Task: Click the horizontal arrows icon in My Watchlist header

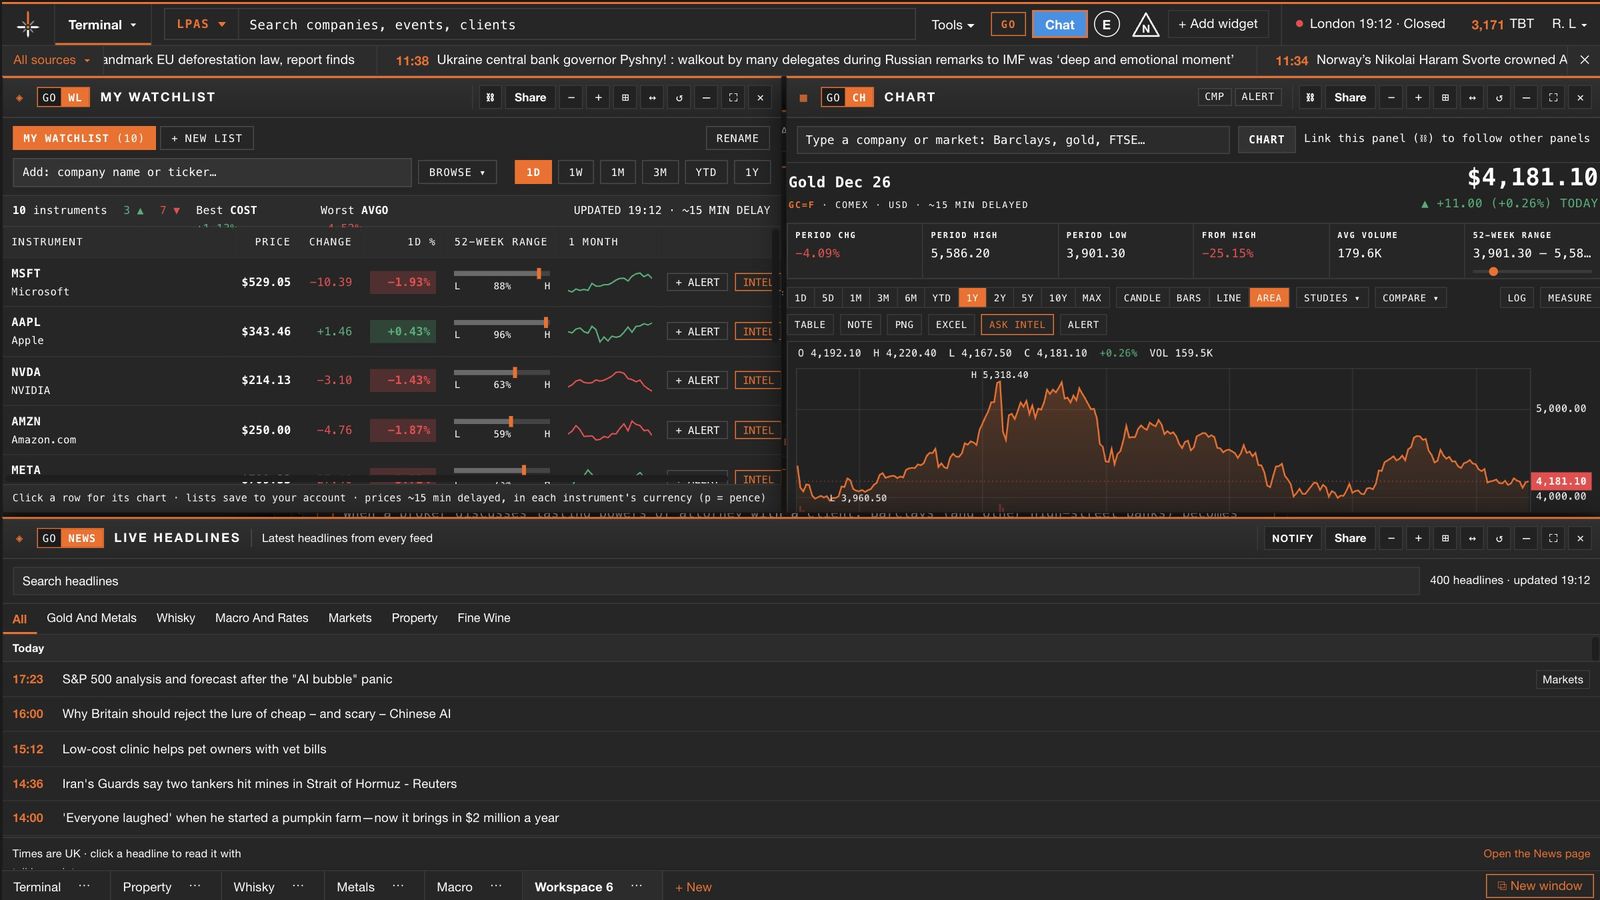Action: [652, 97]
